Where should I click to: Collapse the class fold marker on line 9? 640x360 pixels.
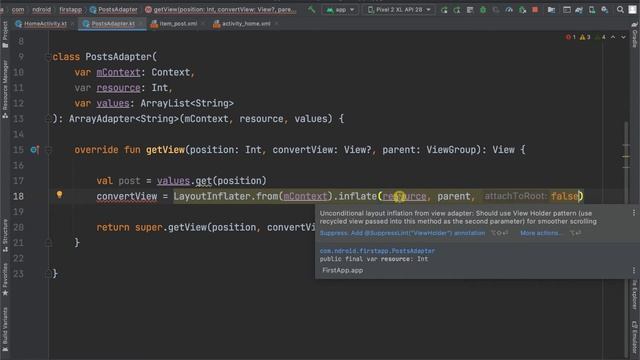[48, 57]
